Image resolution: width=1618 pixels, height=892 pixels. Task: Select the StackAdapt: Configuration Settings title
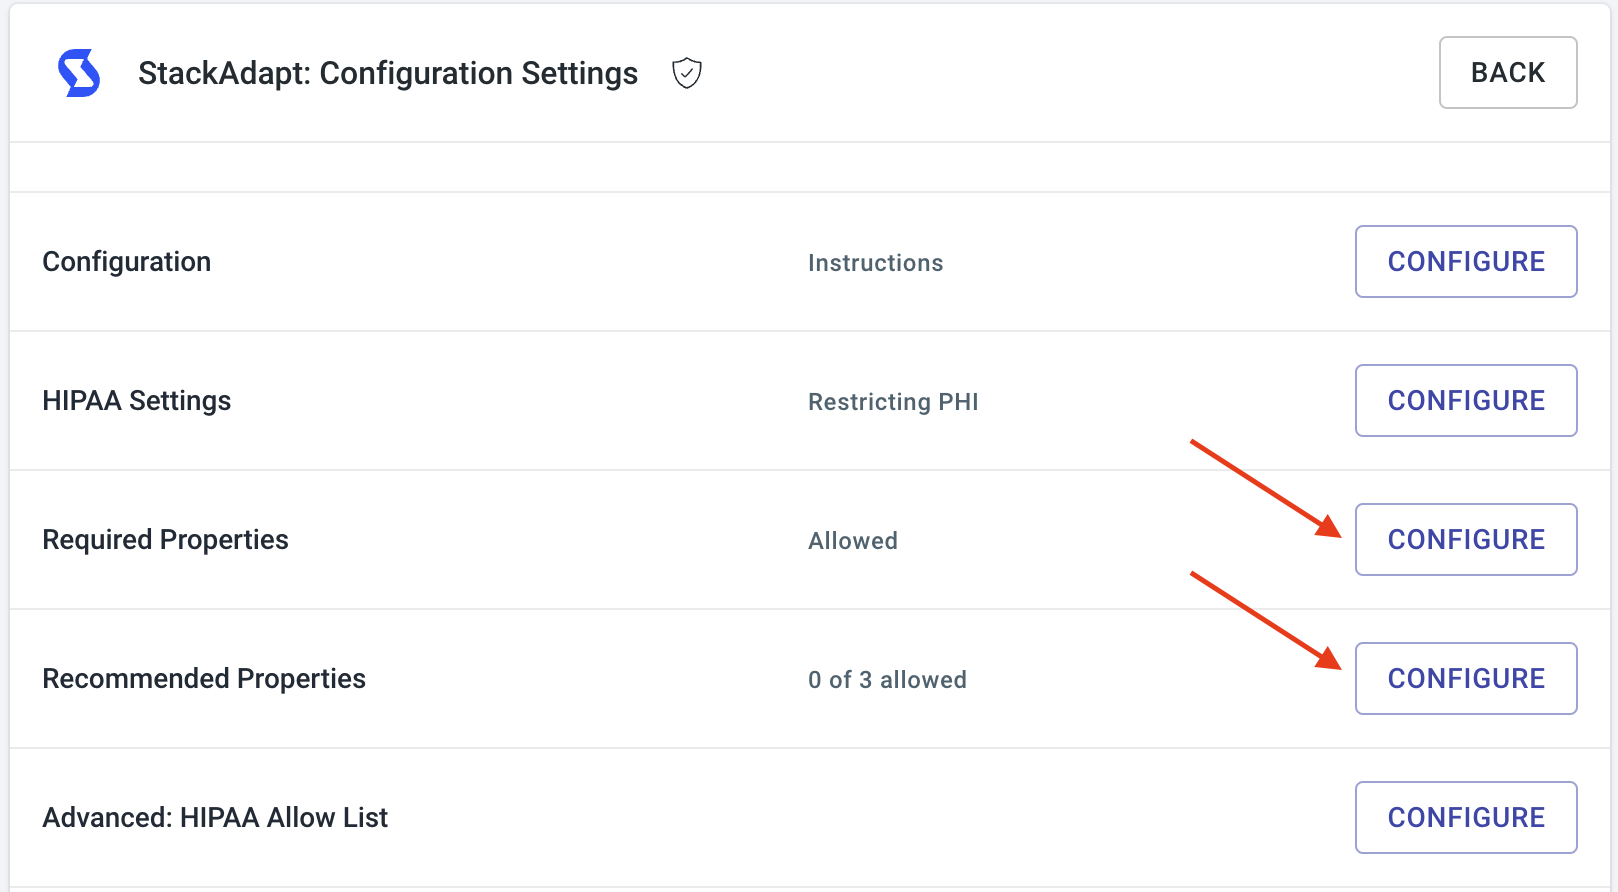click(x=388, y=73)
